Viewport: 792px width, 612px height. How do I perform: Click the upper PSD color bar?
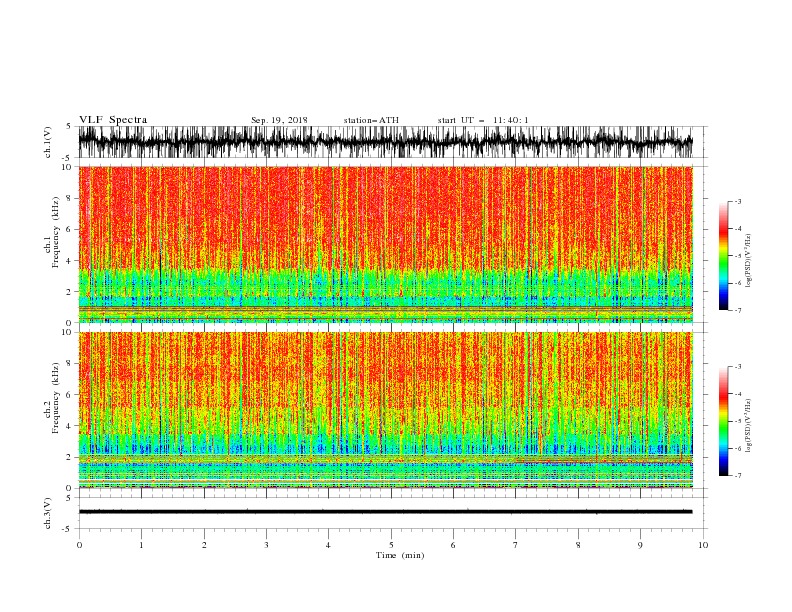(723, 256)
